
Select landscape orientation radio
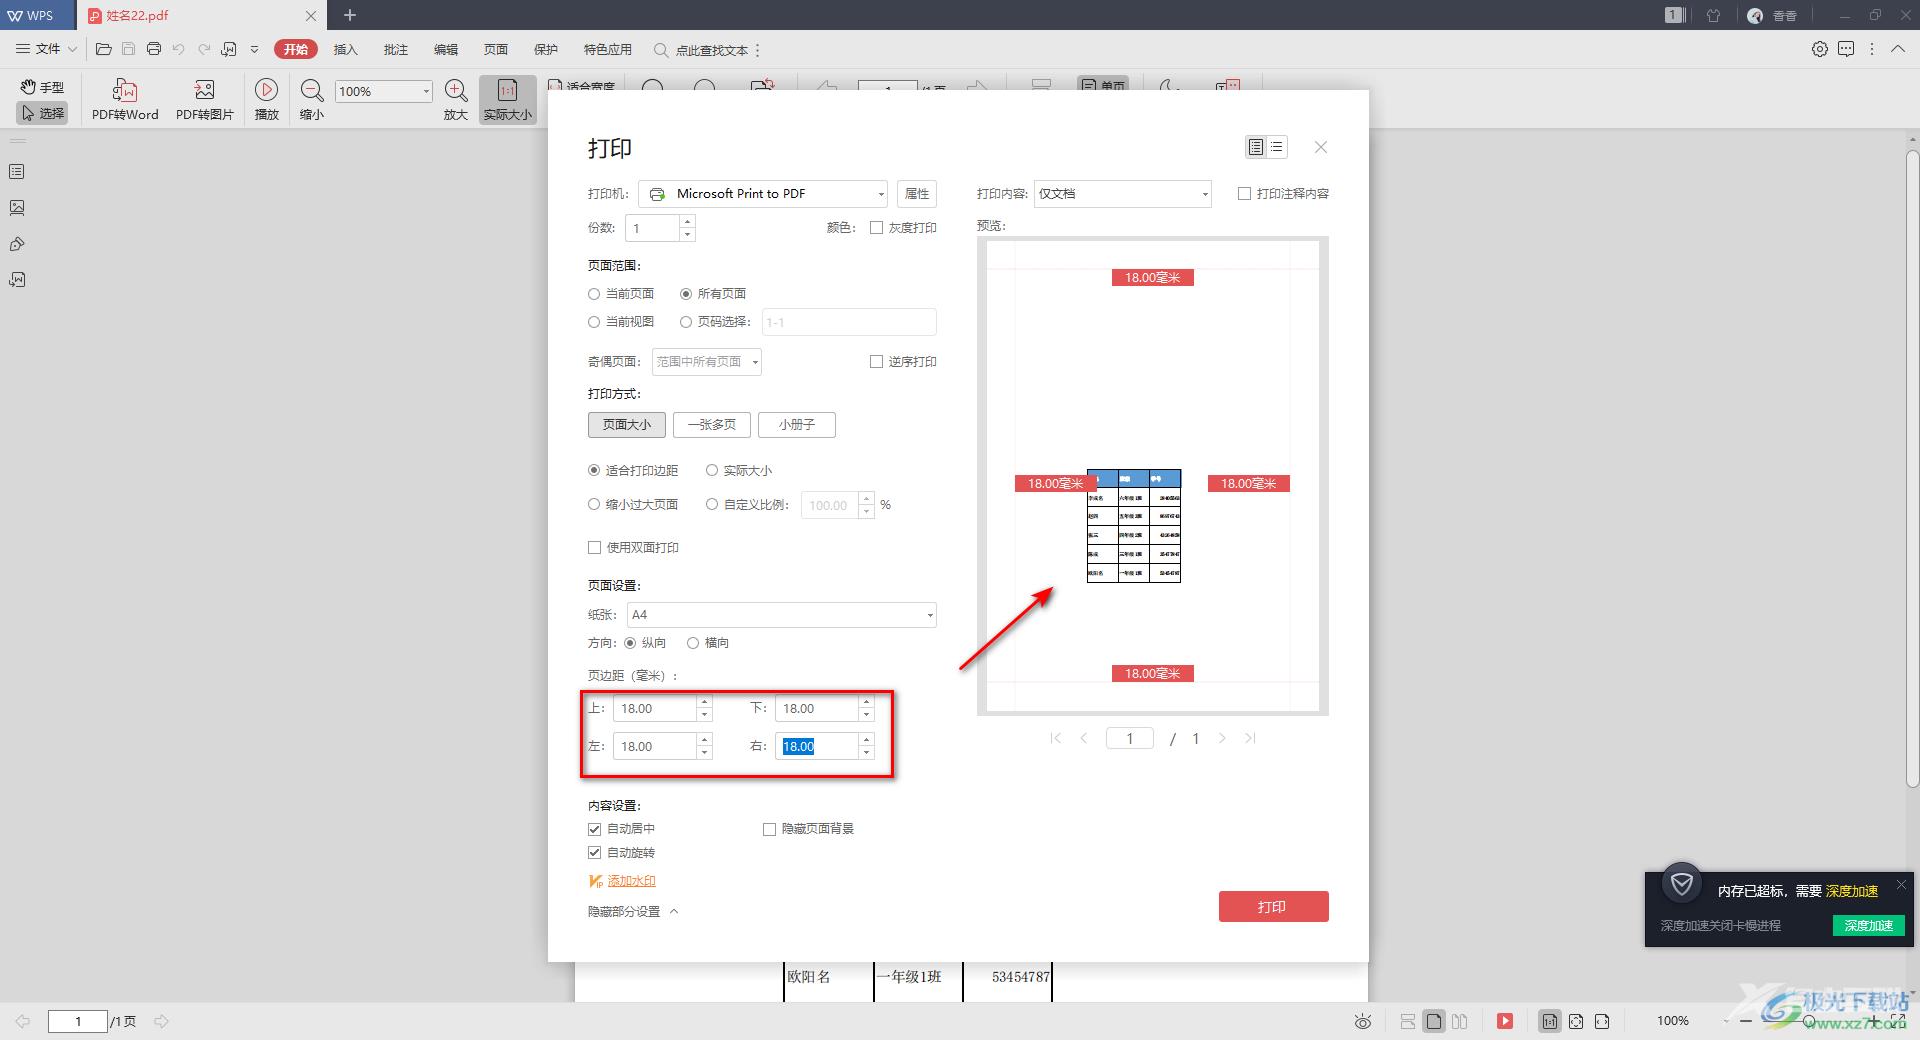[692, 643]
